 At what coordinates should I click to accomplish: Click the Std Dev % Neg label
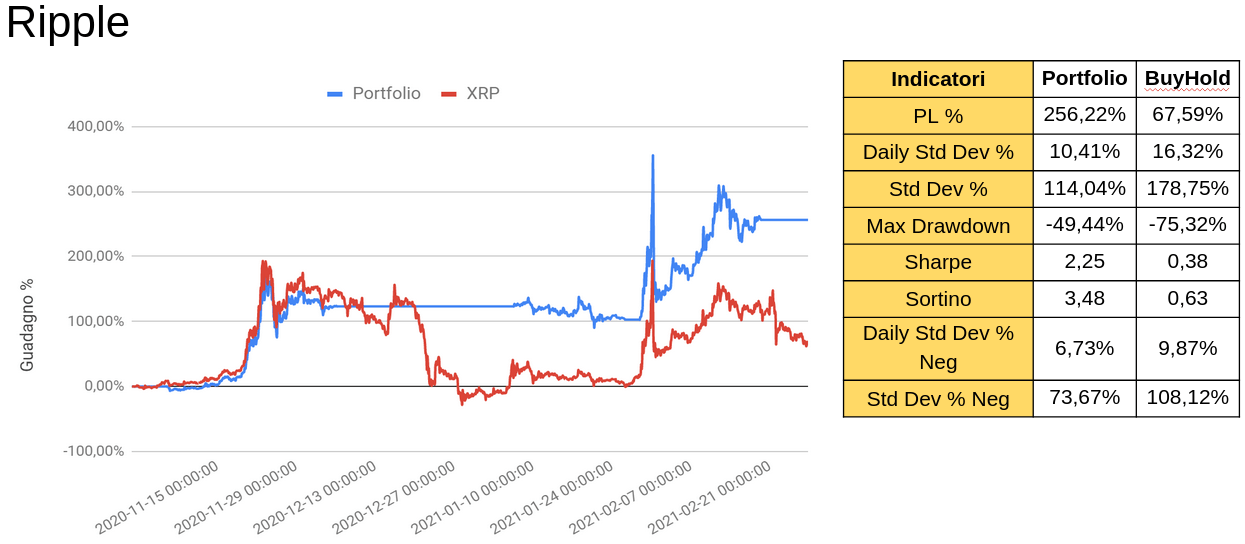pos(937,399)
